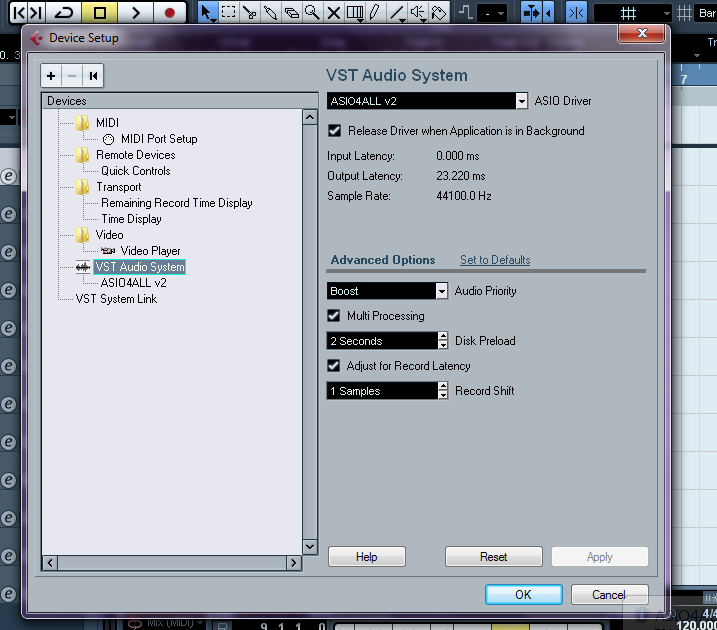This screenshot has width=717, height=630.
Task: Activate the red Record button
Action: pos(170,12)
